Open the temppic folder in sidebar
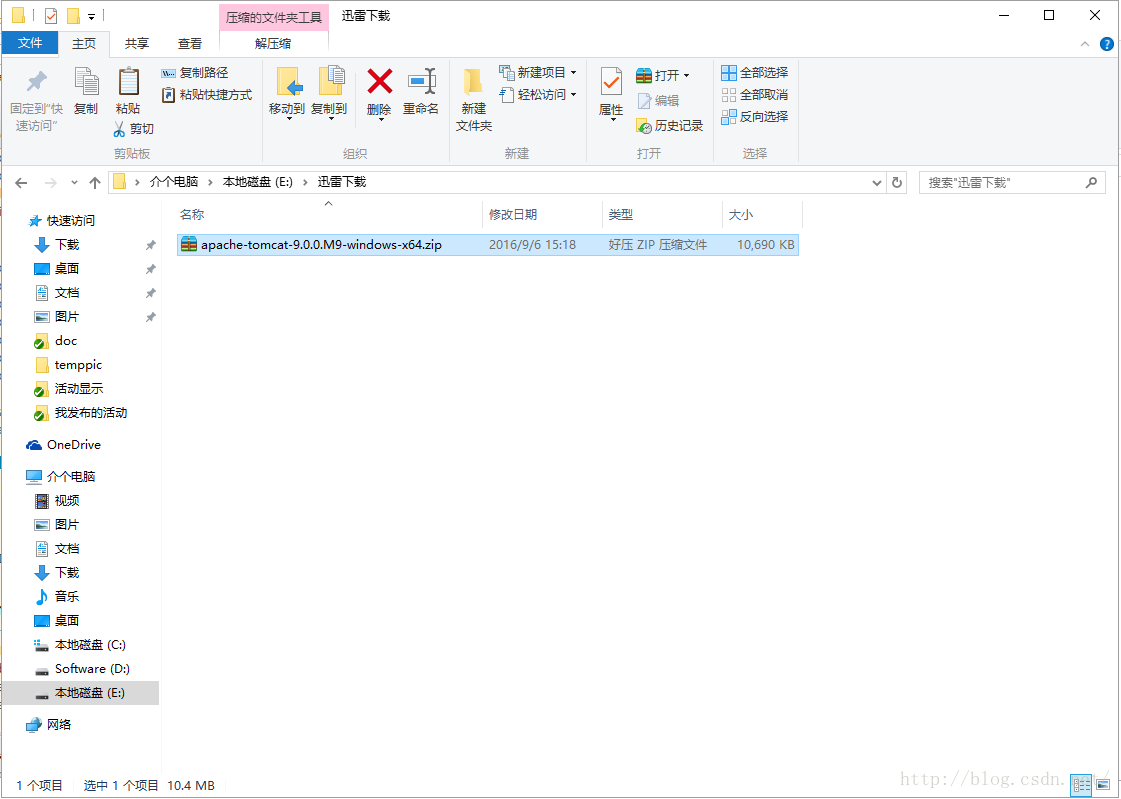This screenshot has width=1121, height=799. click(x=69, y=365)
